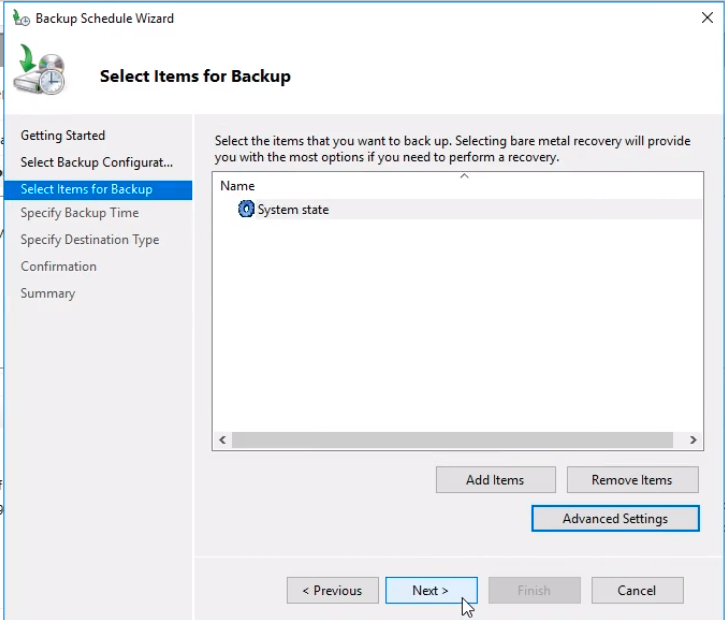
Task: Go back with the Previous button
Action: click(x=332, y=591)
